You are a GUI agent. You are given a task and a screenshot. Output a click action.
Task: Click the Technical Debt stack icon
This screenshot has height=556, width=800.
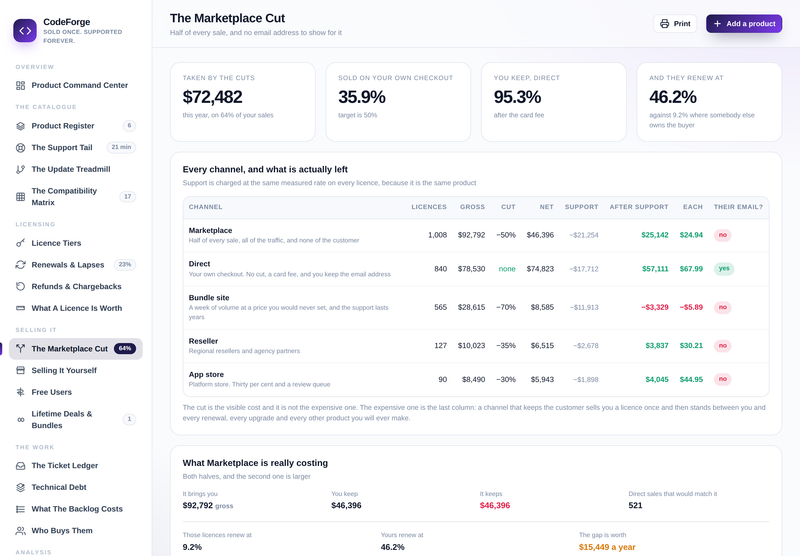click(20, 487)
